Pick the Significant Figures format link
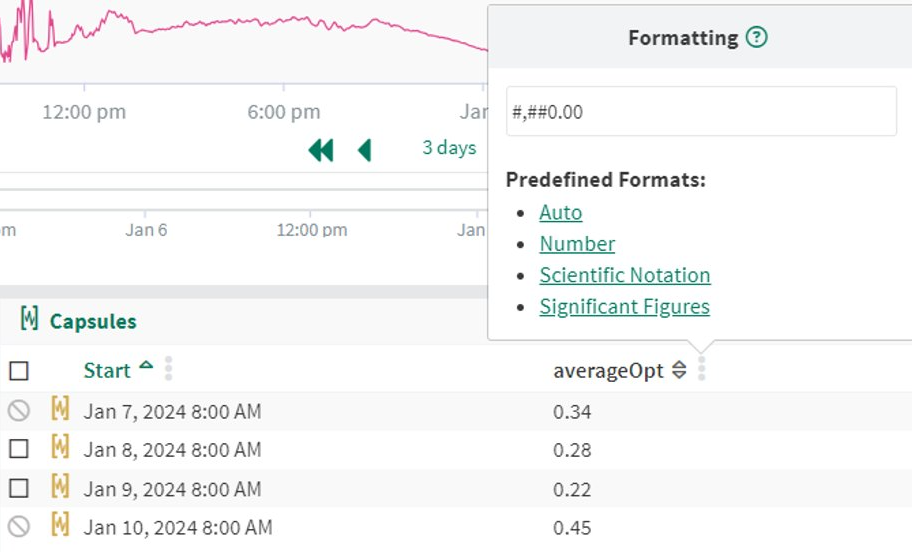912x552 pixels. 624,306
